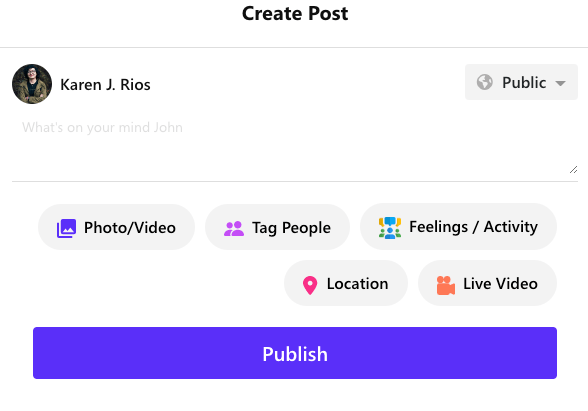Click the Photo/Video gallery icon
This screenshot has height=411, width=588.
[66, 228]
